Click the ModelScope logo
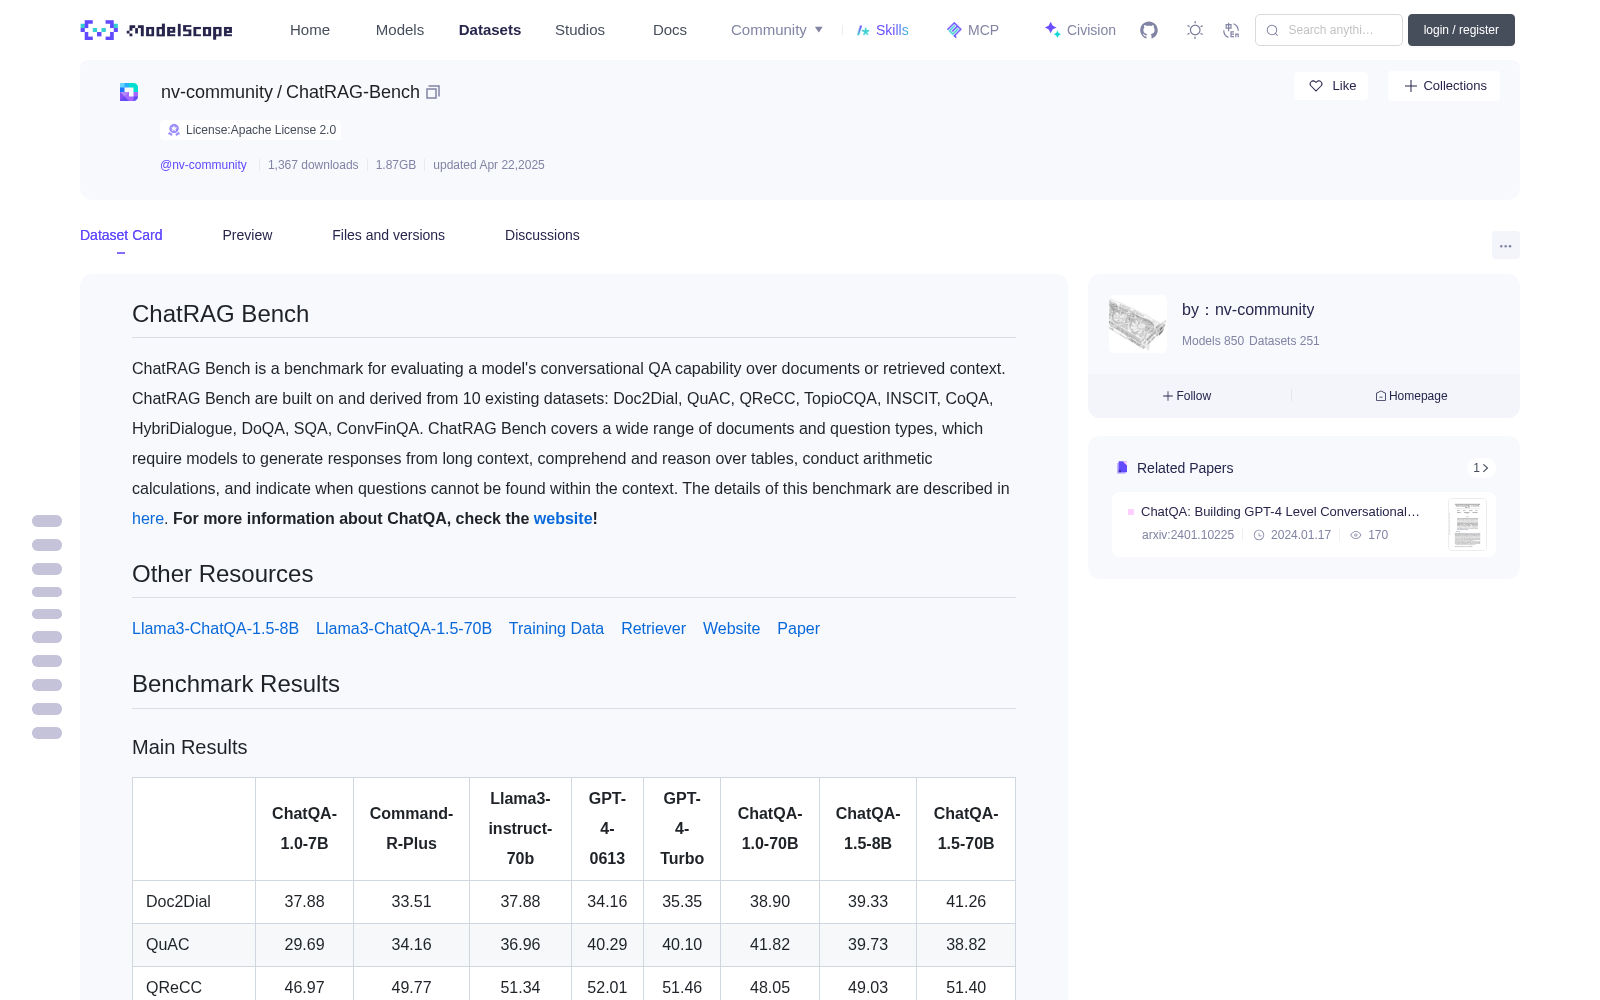1600x1000 pixels. [x=156, y=30]
